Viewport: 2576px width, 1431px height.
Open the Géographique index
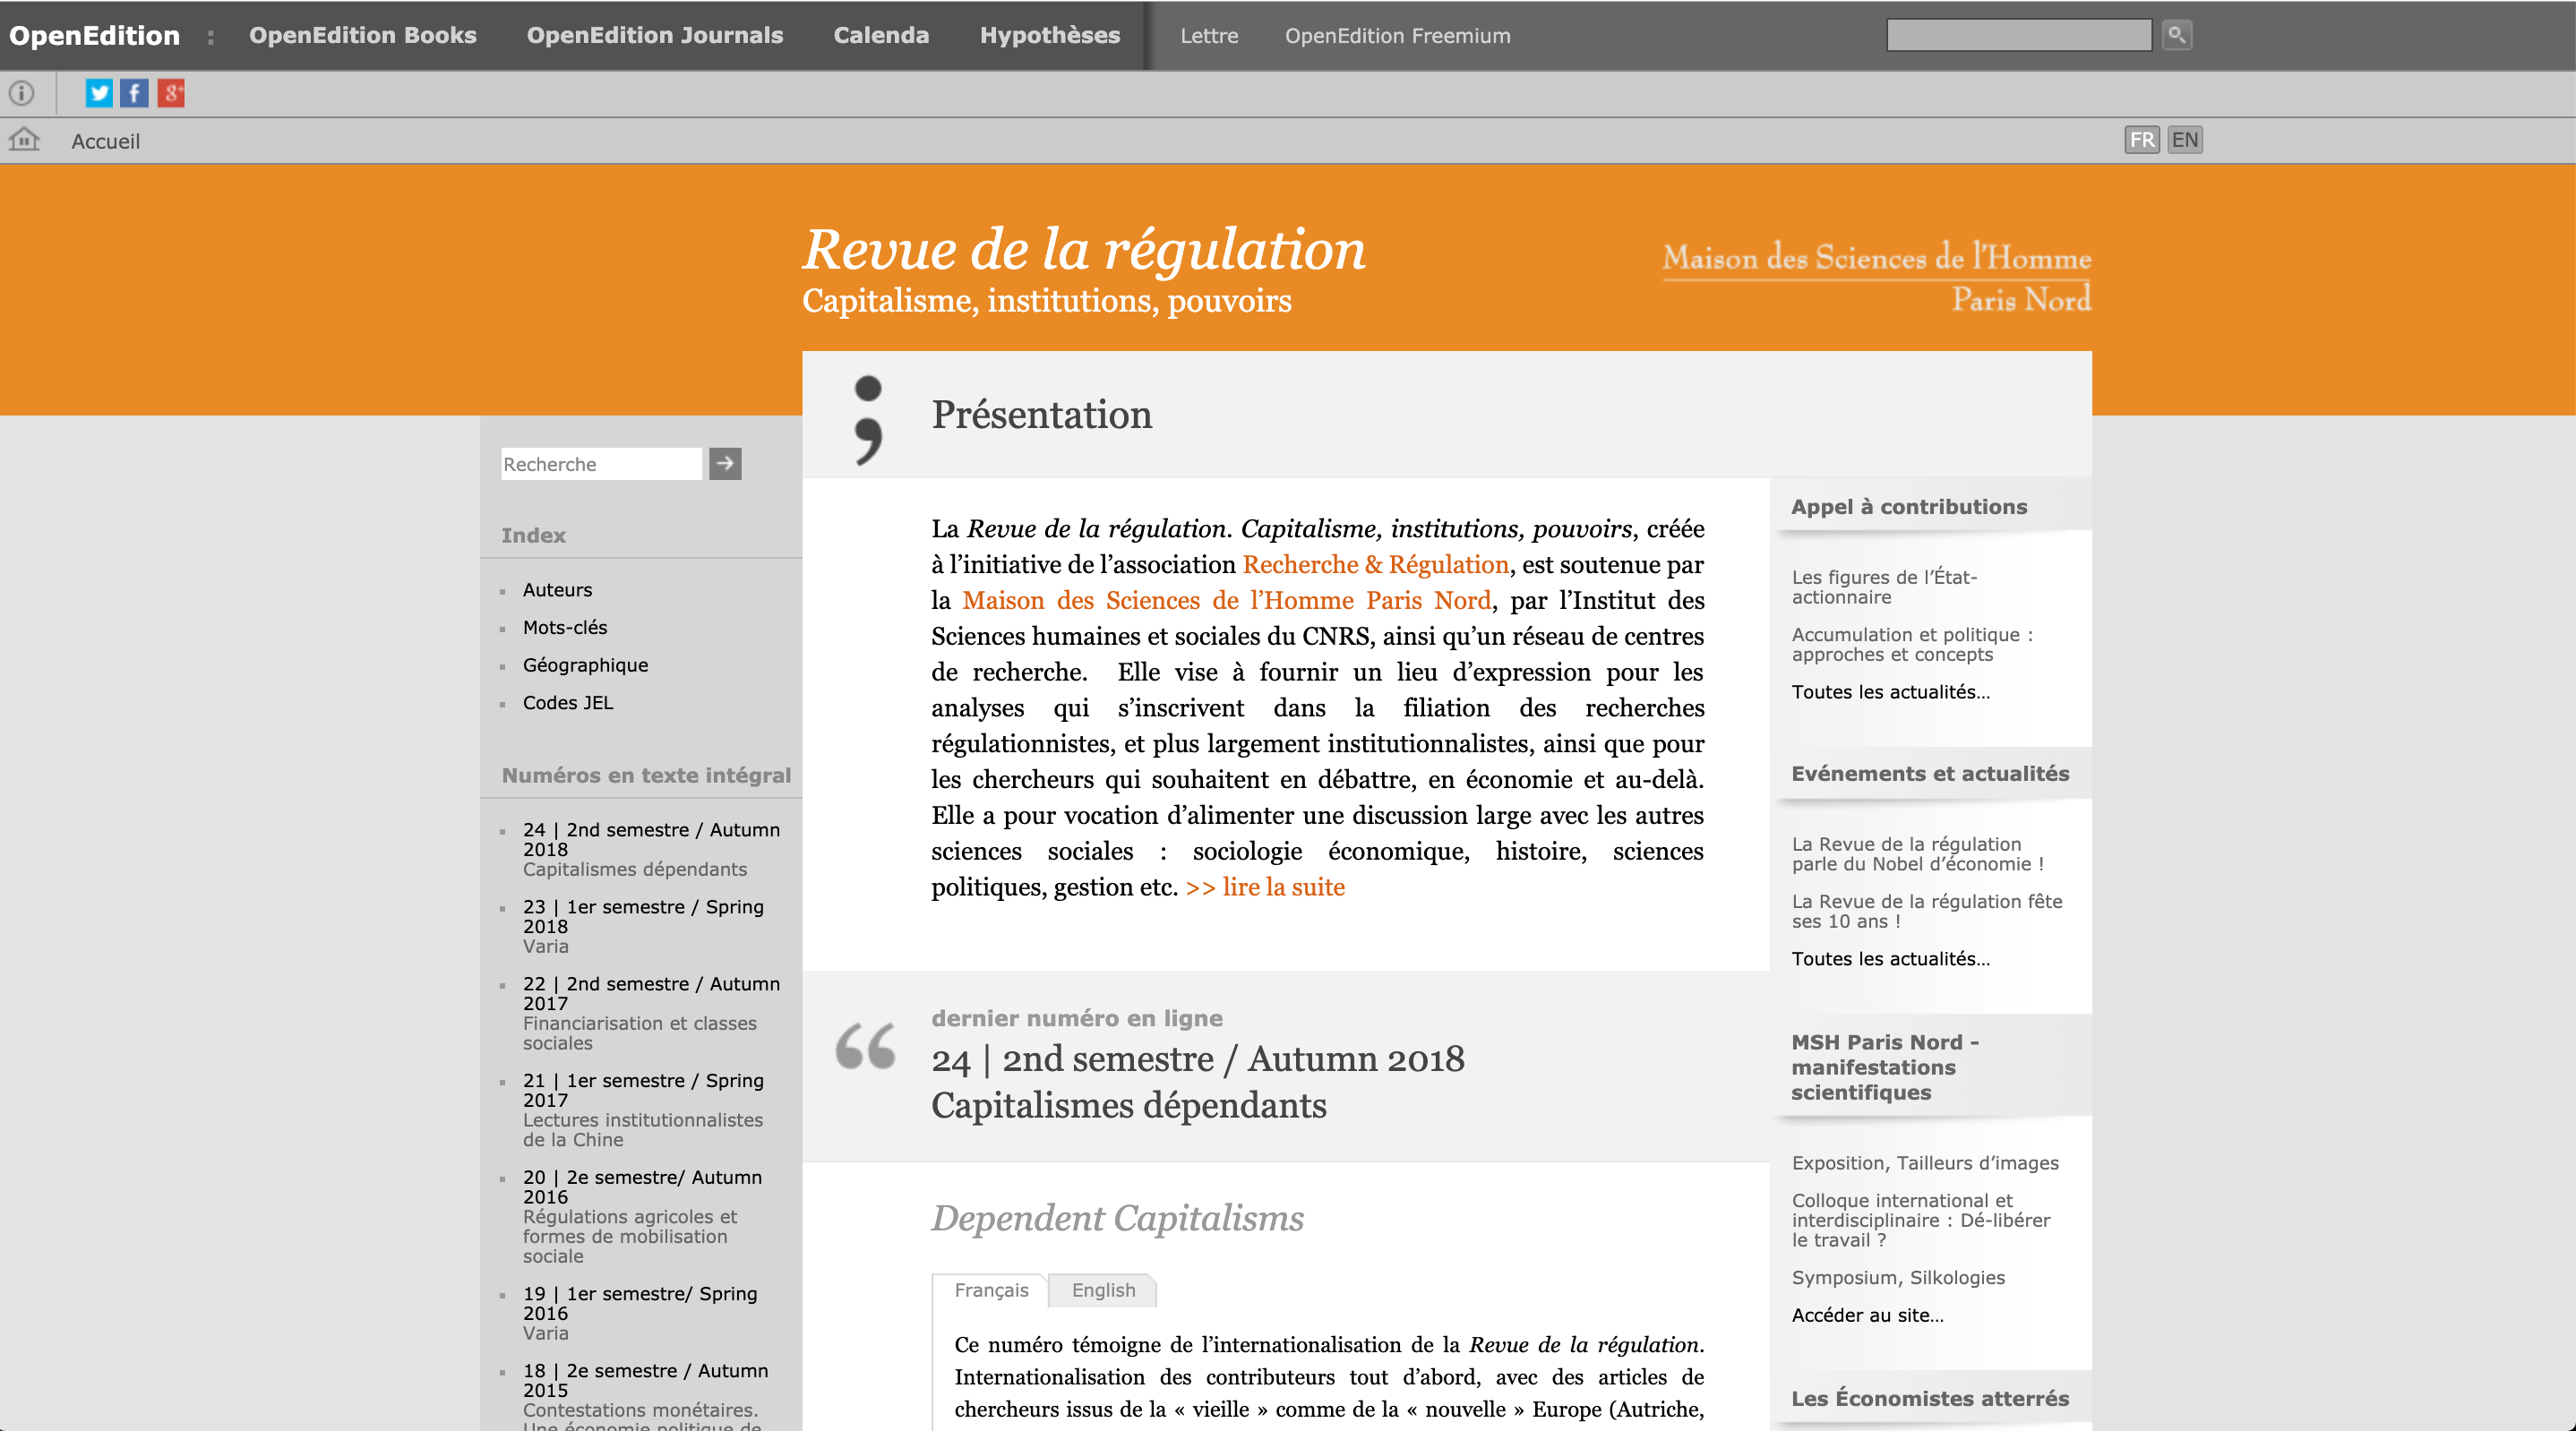click(x=585, y=665)
